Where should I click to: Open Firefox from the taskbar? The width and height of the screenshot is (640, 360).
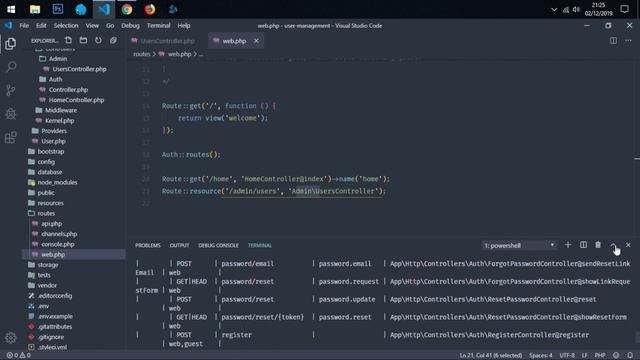tap(150, 9)
